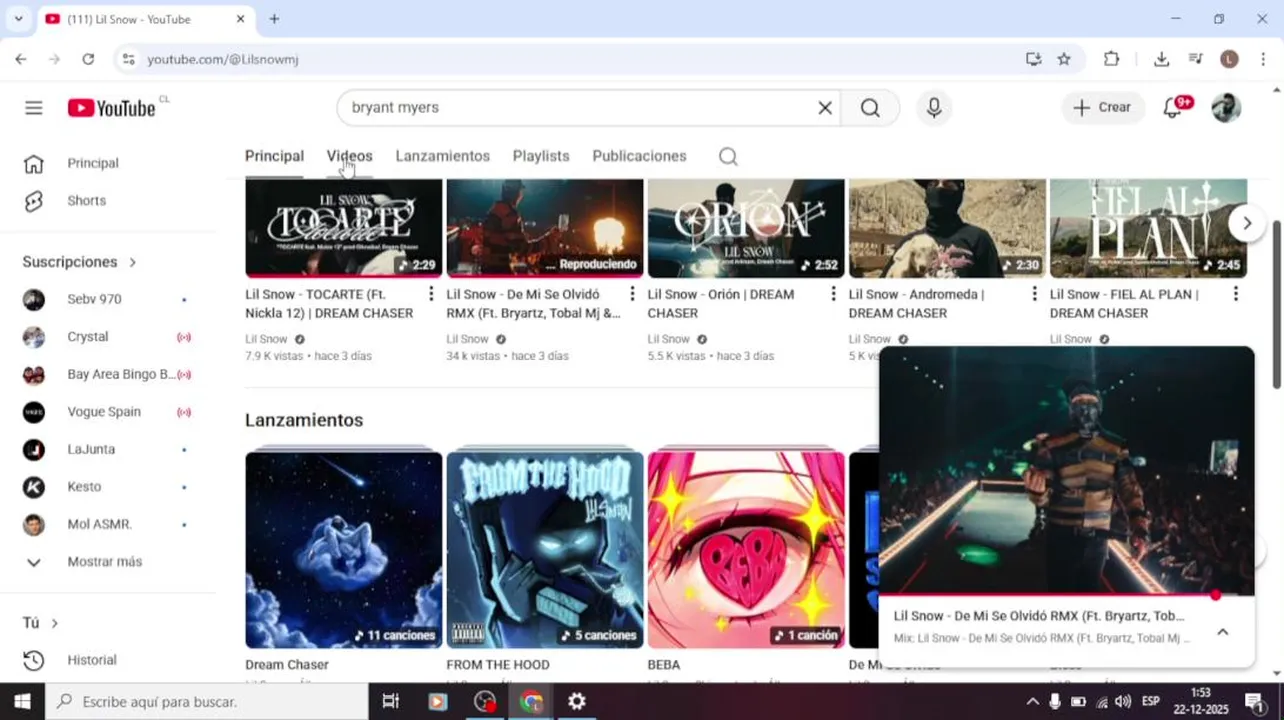Open the notifications bell
Image resolution: width=1284 pixels, height=720 pixels.
pyautogui.click(x=1173, y=107)
